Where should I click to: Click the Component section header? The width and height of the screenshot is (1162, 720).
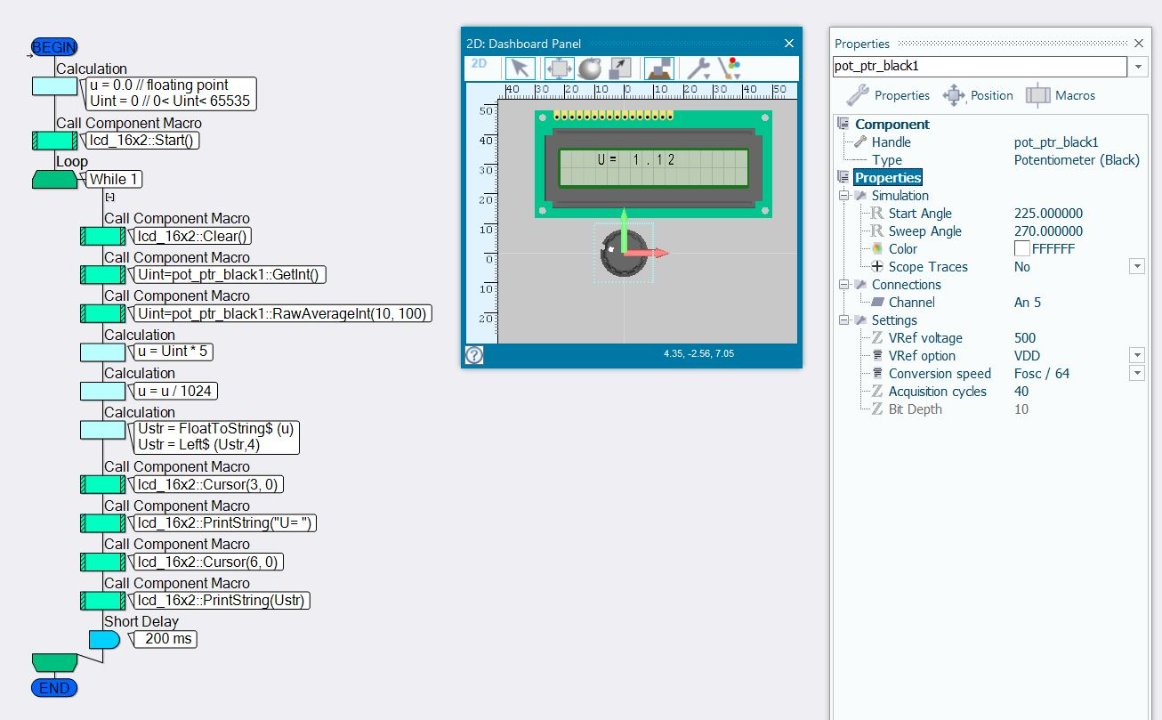(x=892, y=124)
